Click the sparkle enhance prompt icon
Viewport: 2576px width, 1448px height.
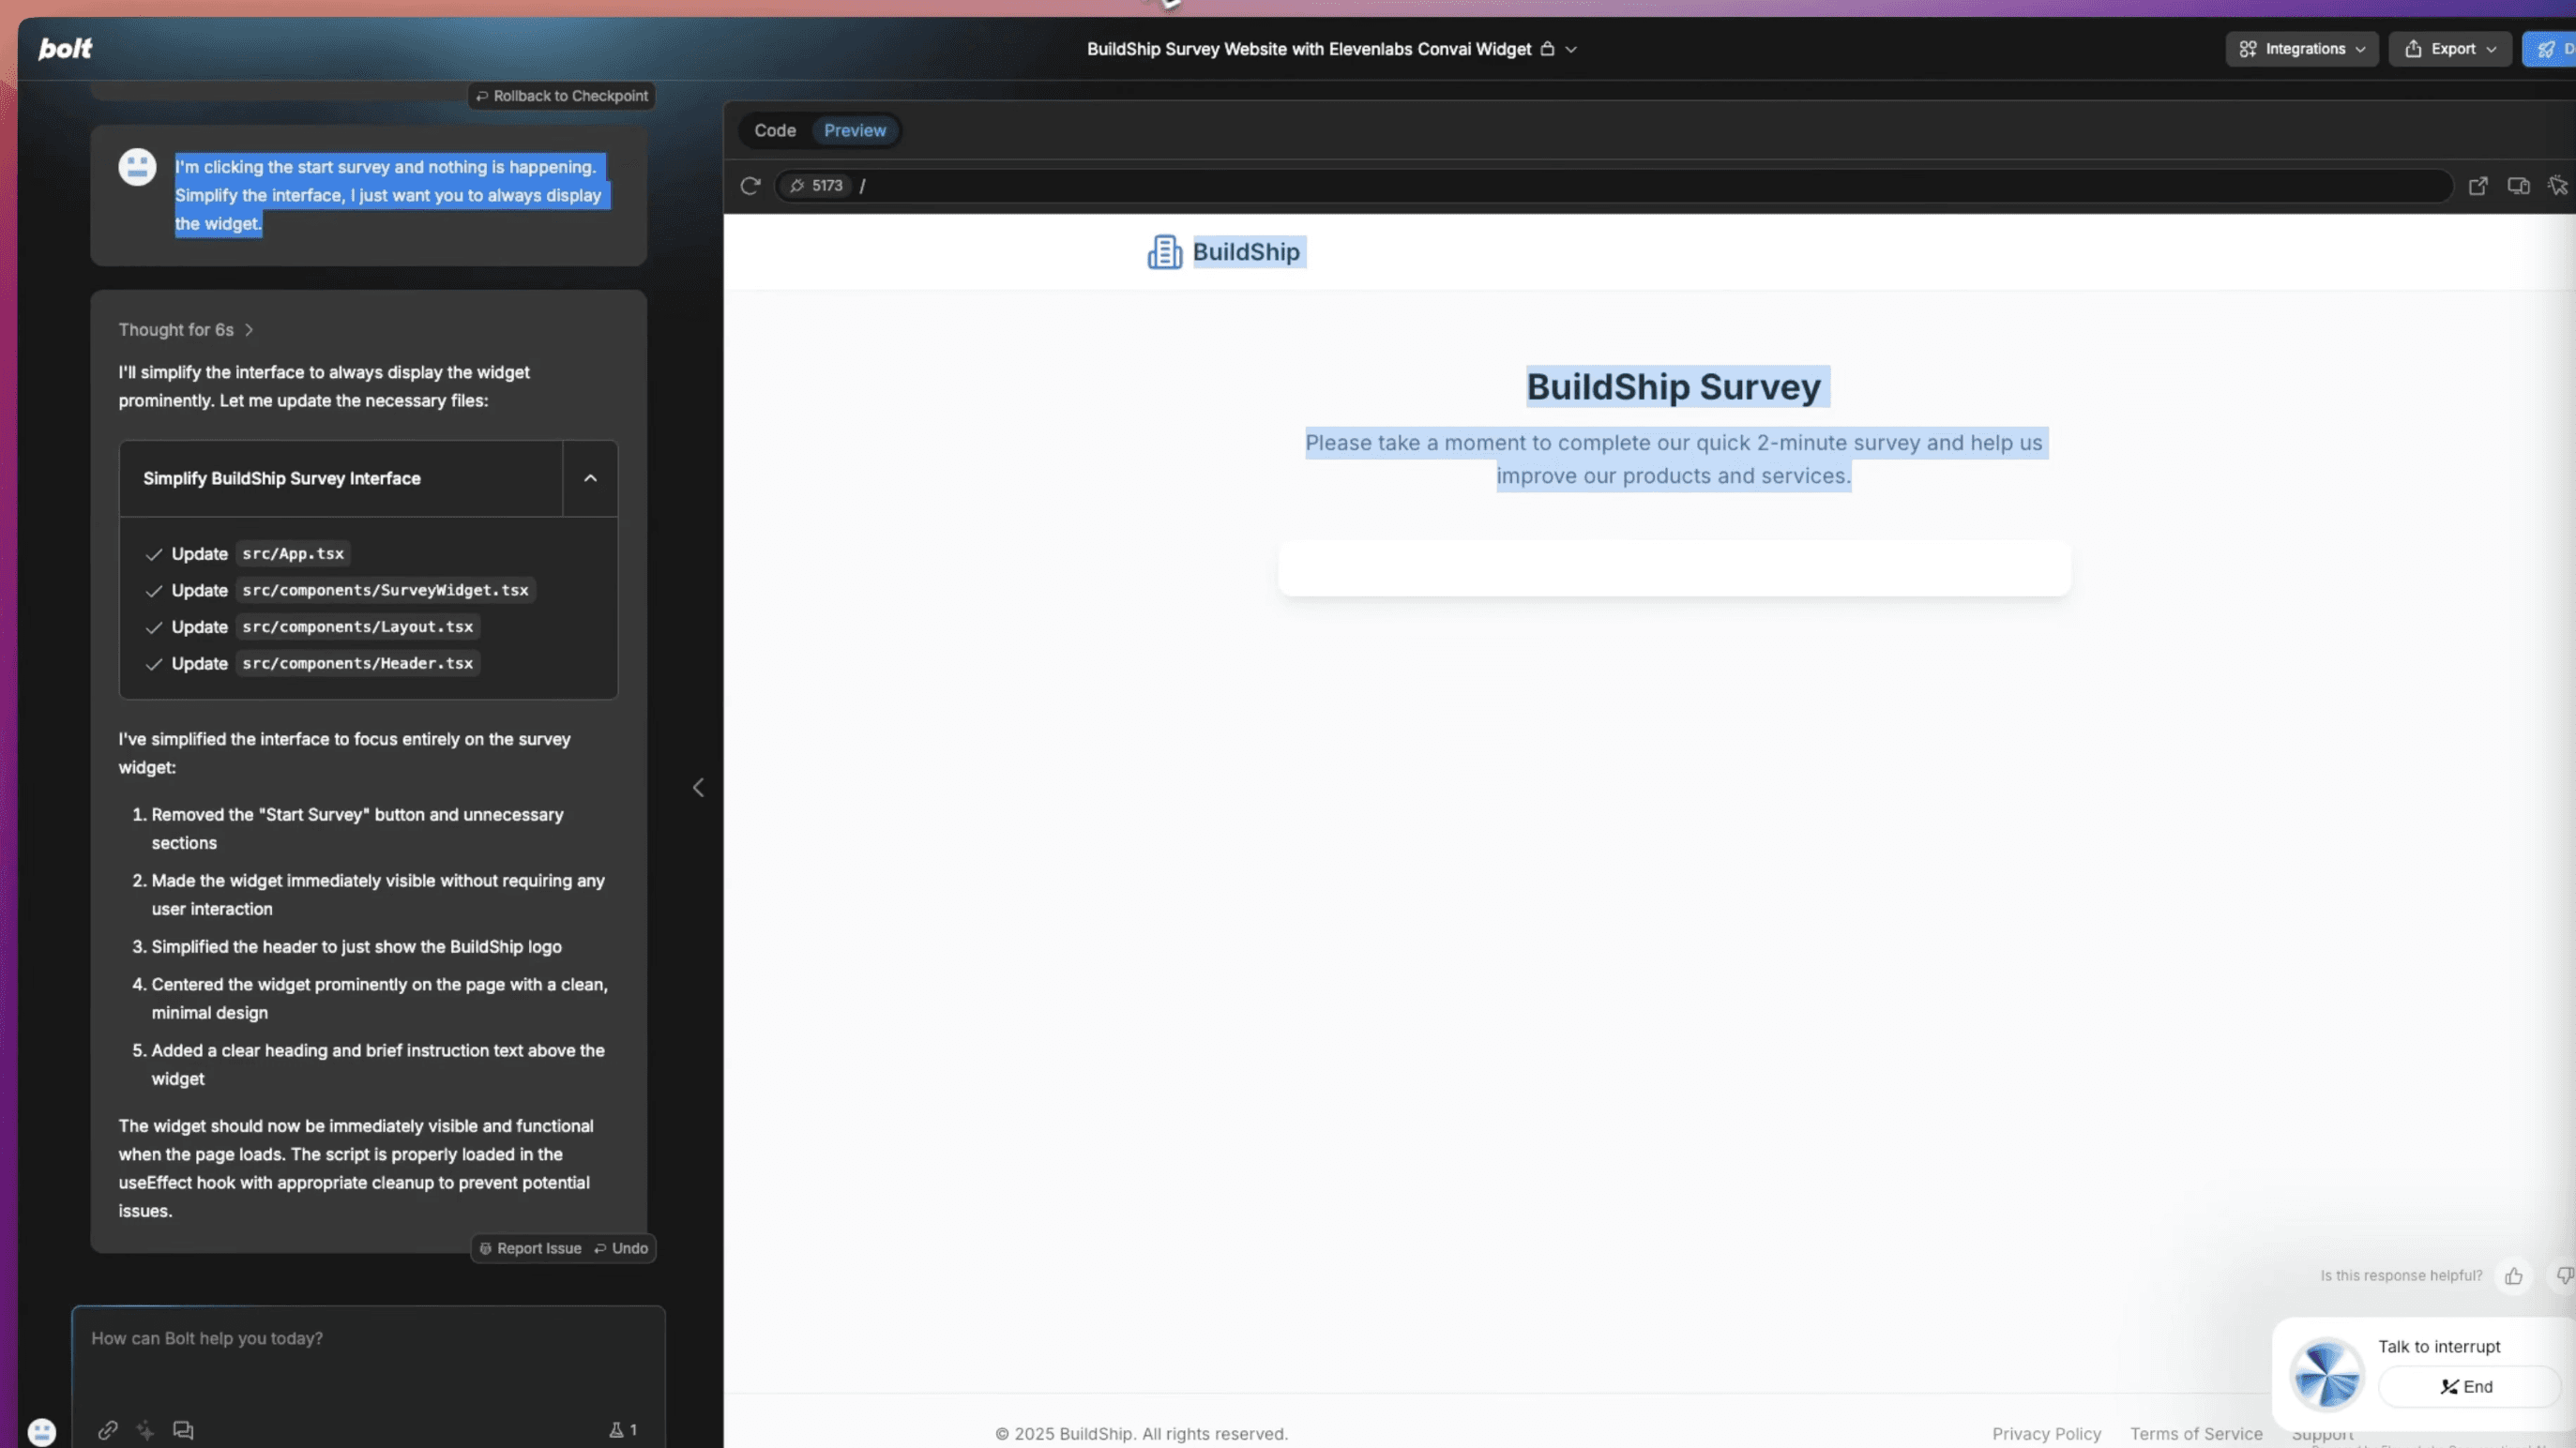(x=145, y=1430)
